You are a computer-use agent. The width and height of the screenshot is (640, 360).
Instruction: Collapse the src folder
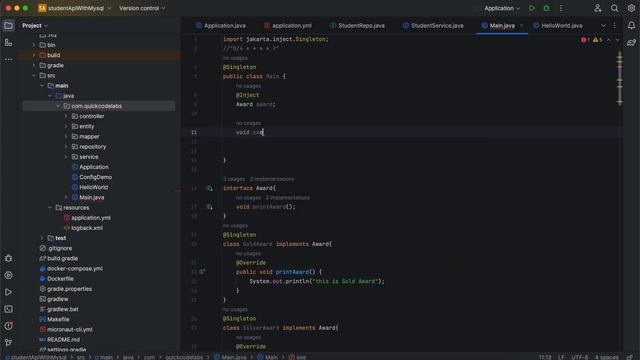point(34,76)
